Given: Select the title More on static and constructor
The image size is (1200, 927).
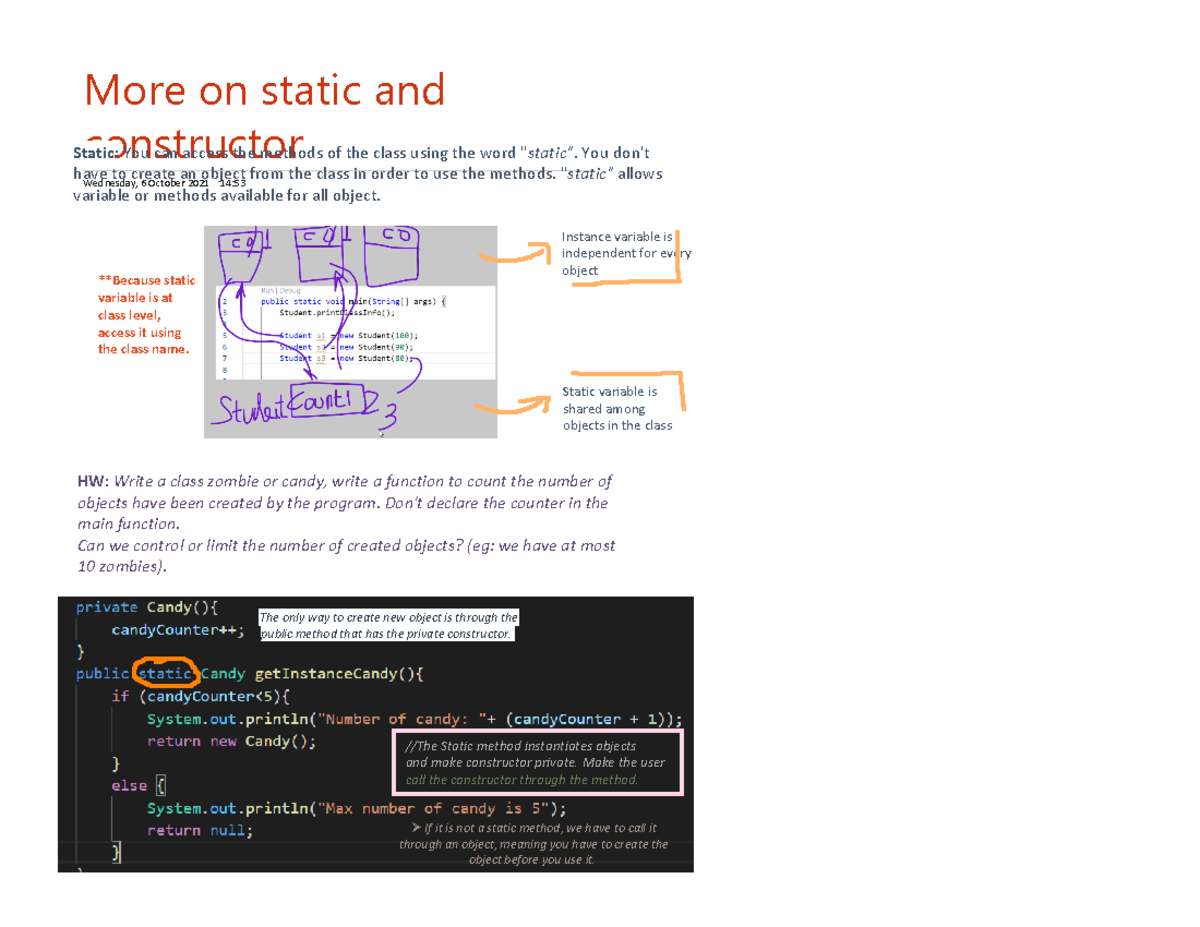Looking at the screenshot, I should 265,110.
